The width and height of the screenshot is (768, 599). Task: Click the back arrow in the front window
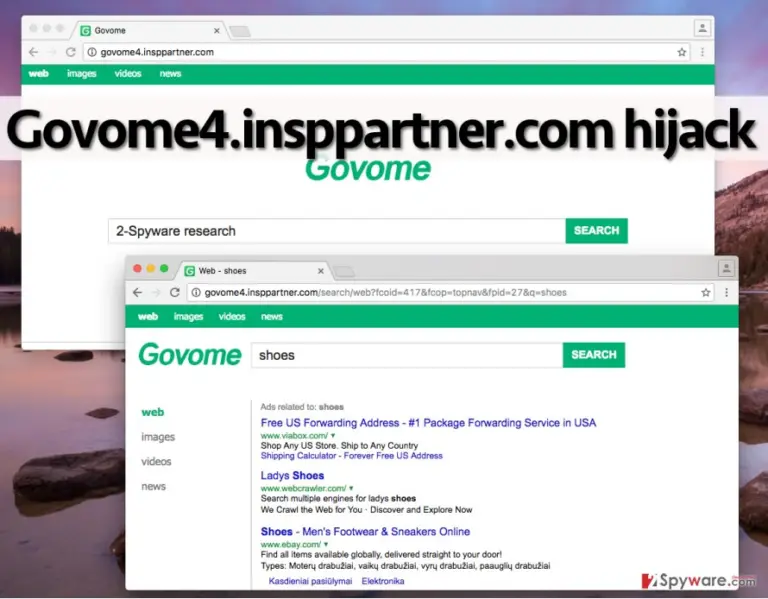click(x=137, y=292)
